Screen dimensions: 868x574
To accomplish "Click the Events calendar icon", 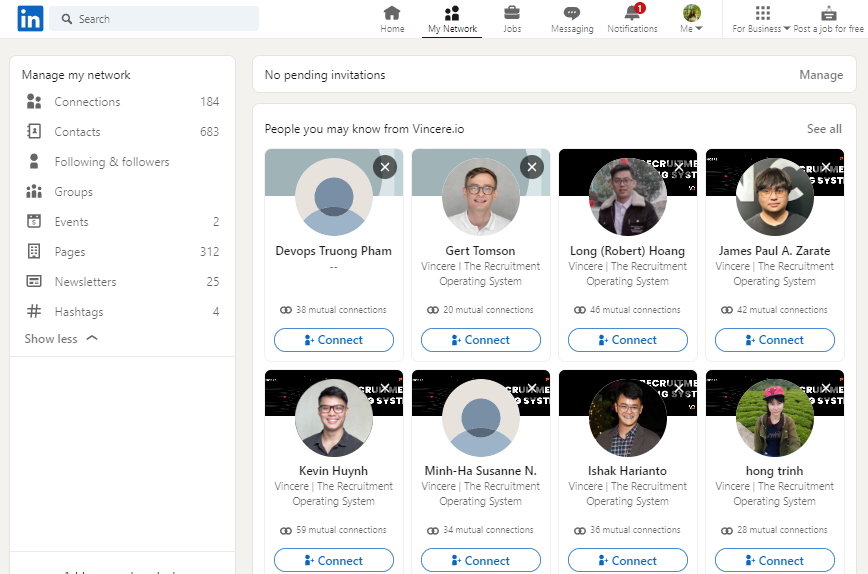I will coord(34,221).
